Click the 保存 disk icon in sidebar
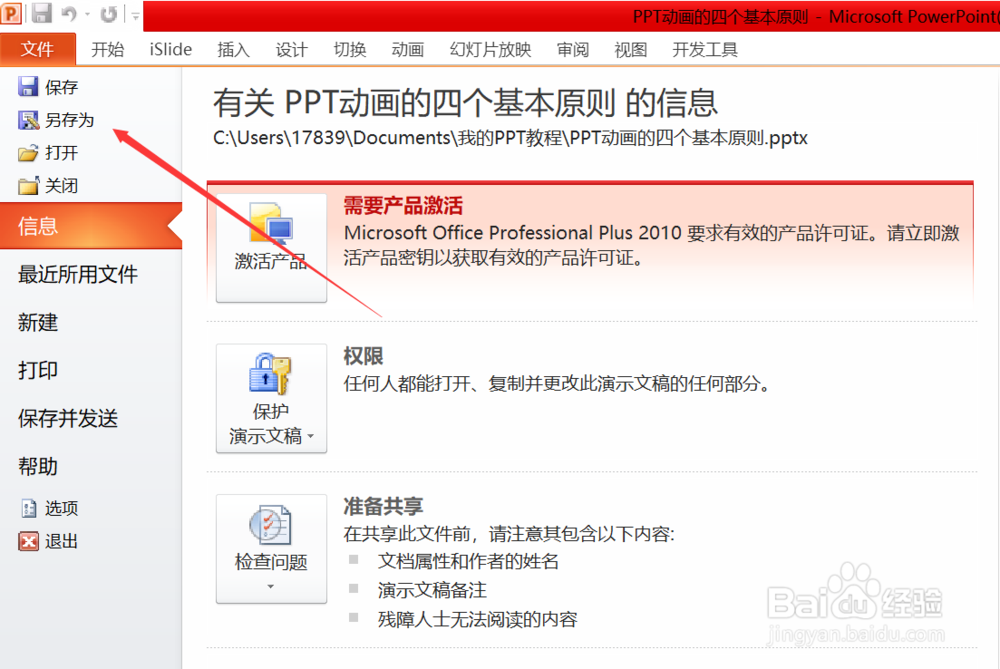Viewport: 1000px width, 669px height. (28, 86)
